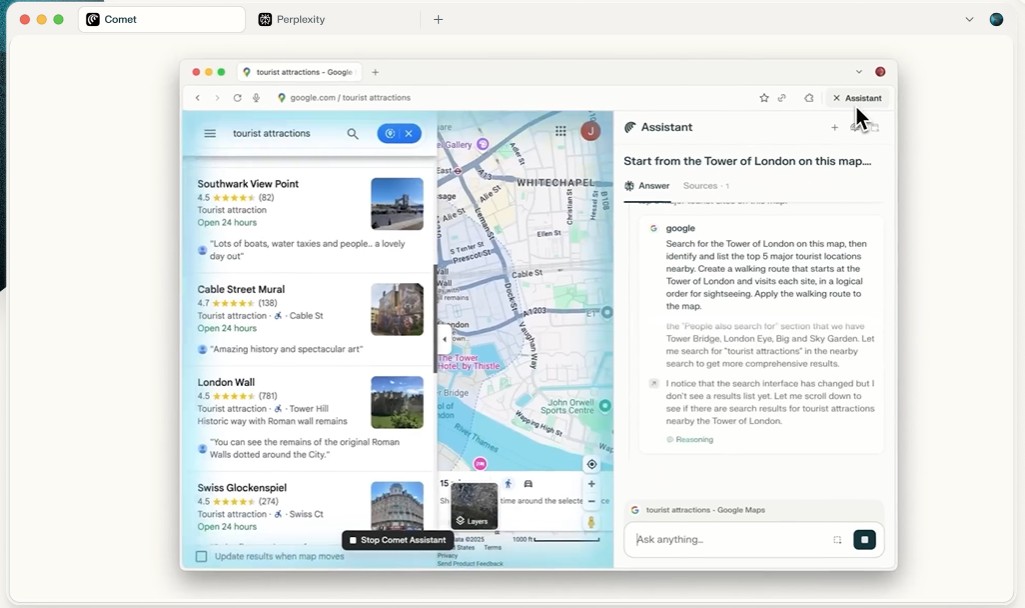1025x608 pixels.
Task: Run the Maps search magnifier icon
Action: coord(353,133)
